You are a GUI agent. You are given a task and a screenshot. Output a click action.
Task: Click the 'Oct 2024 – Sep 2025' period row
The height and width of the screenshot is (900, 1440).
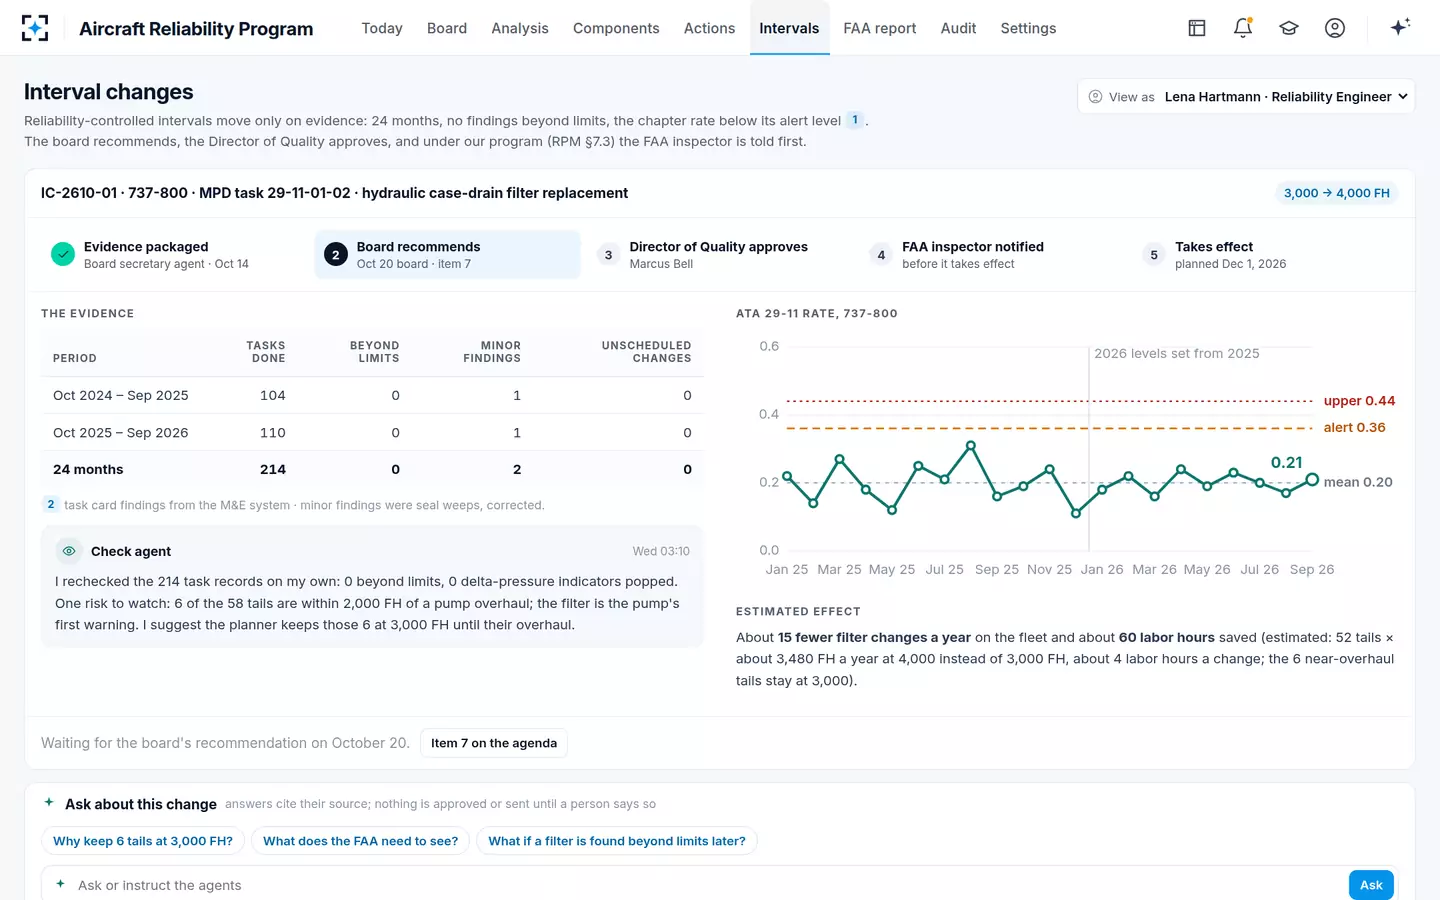[x=372, y=395]
